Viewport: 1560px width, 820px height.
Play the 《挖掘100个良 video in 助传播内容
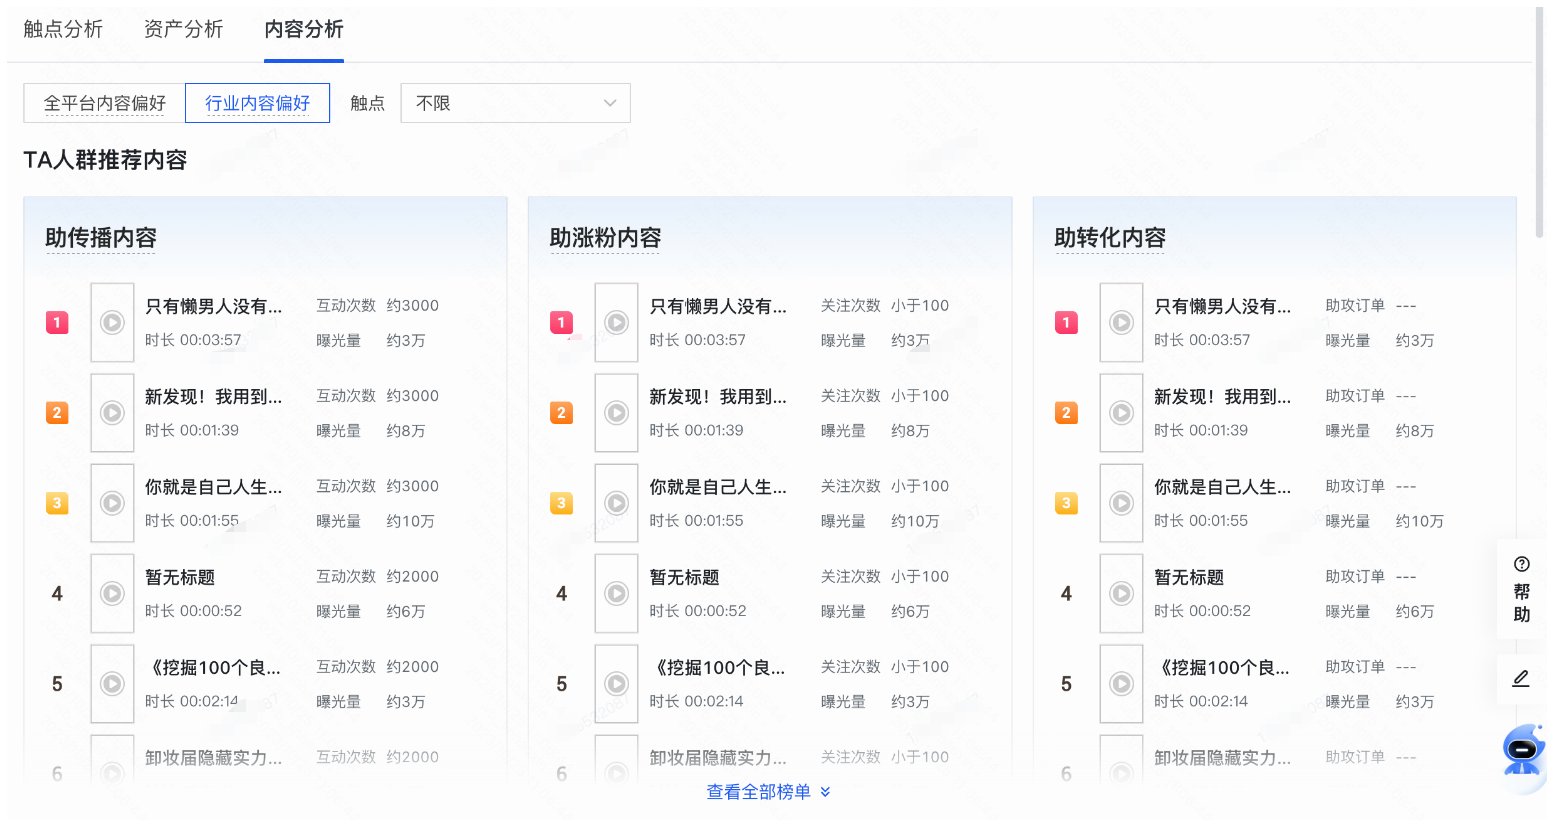click(112, 684)
